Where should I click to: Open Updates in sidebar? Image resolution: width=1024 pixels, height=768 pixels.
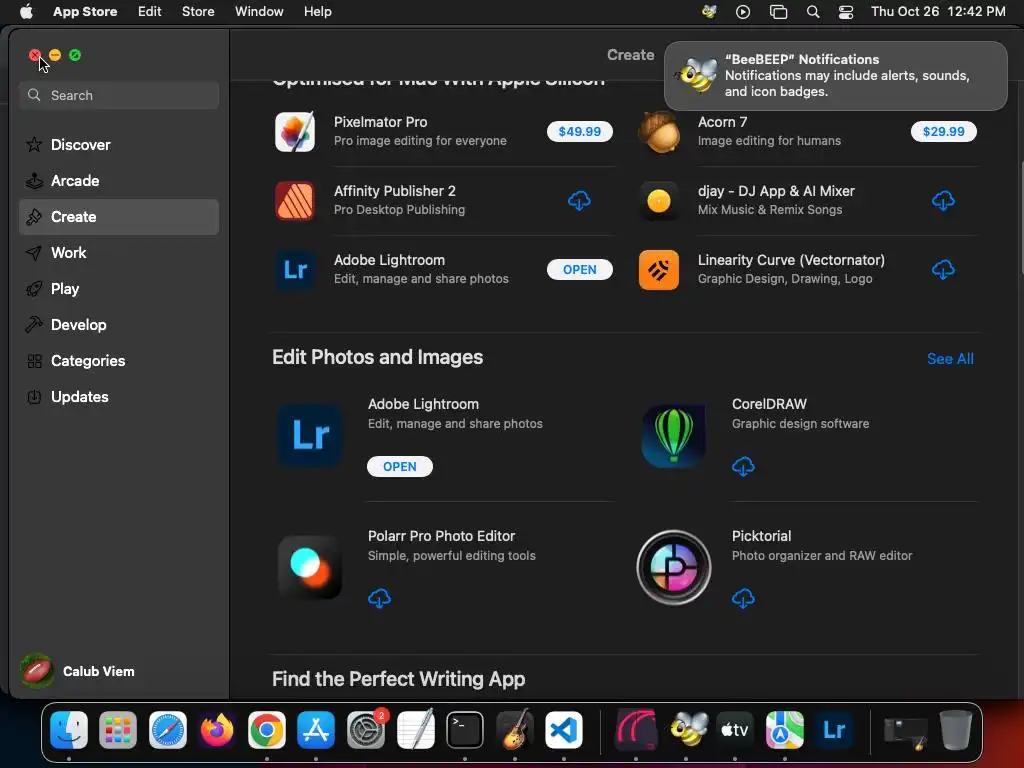pyautogui.click(x=119, y=396)
